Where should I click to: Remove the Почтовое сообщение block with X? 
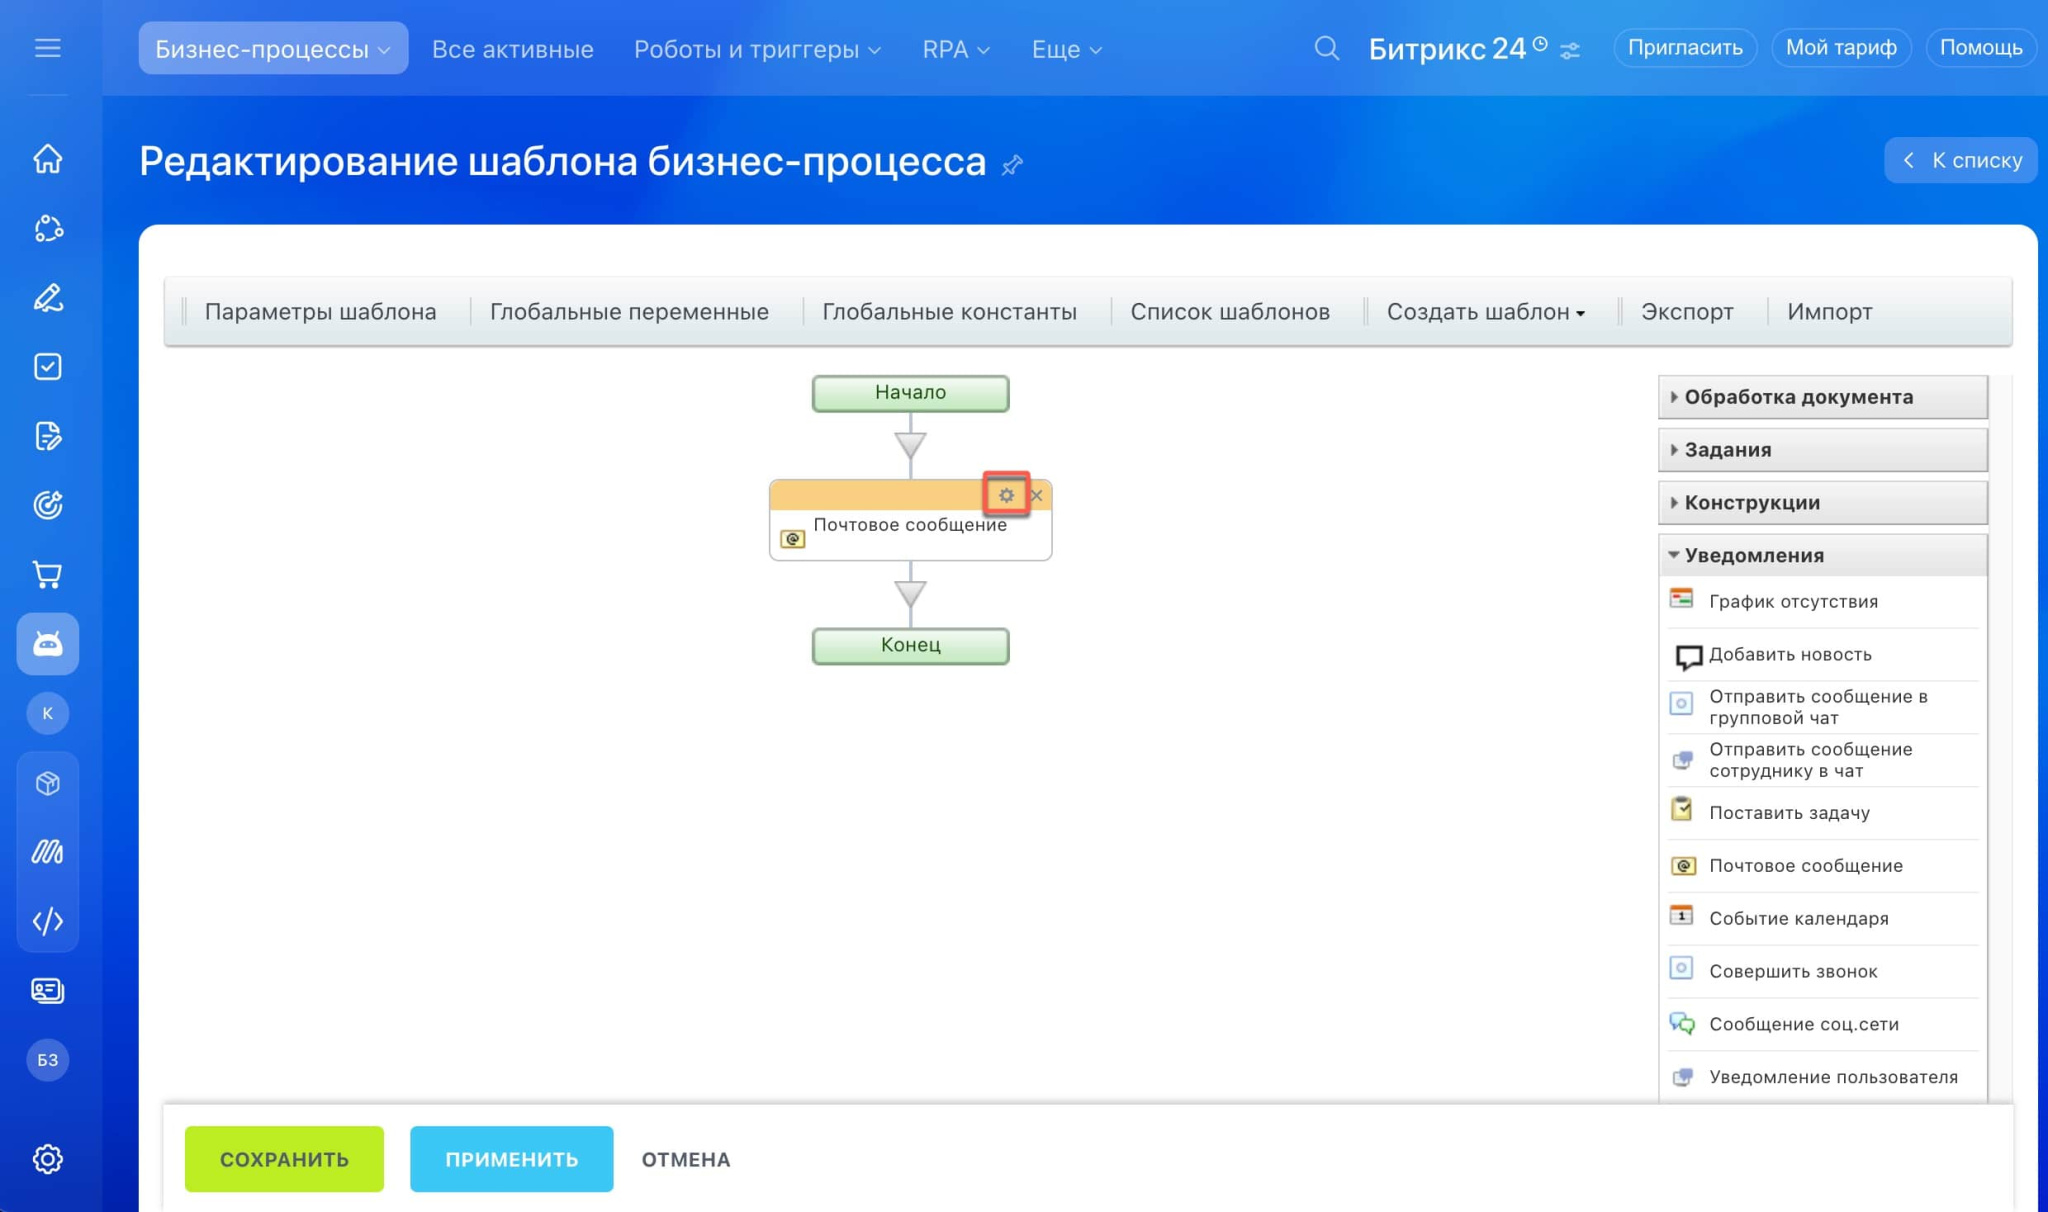point(1037,495)
